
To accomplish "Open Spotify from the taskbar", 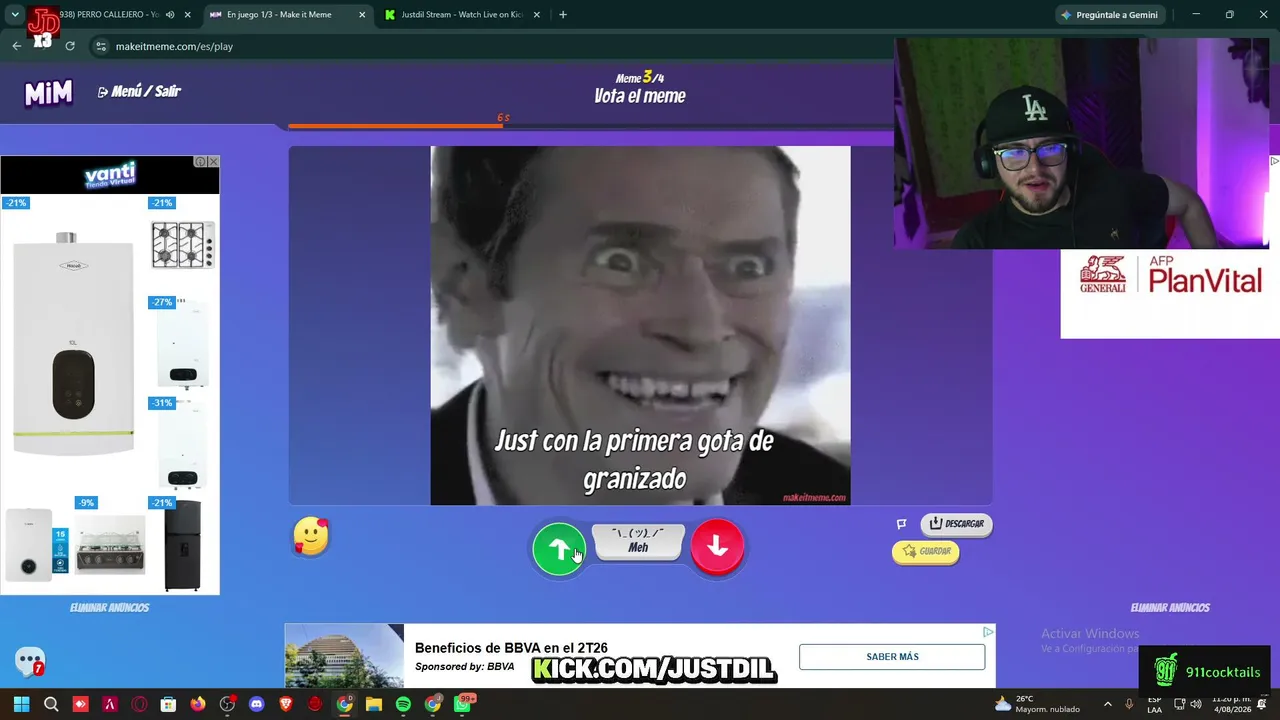I will pyautogui.click(x=403, y=704).
